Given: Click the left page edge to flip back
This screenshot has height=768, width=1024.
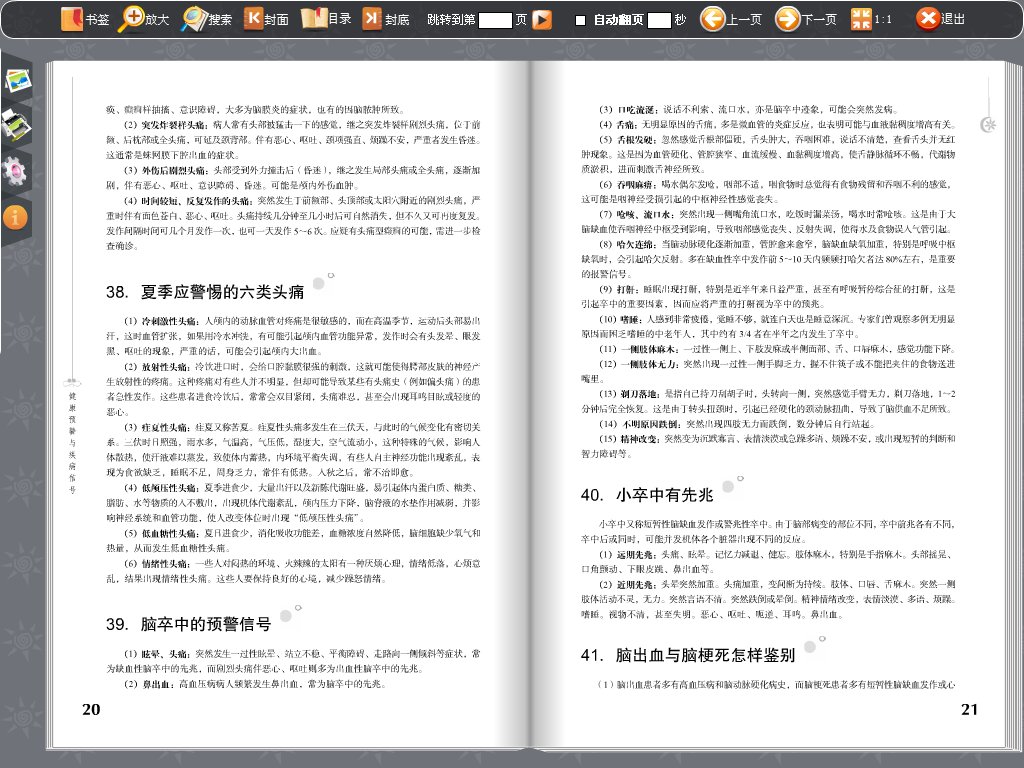Looking at the screenshot, I should coord(49,405).
